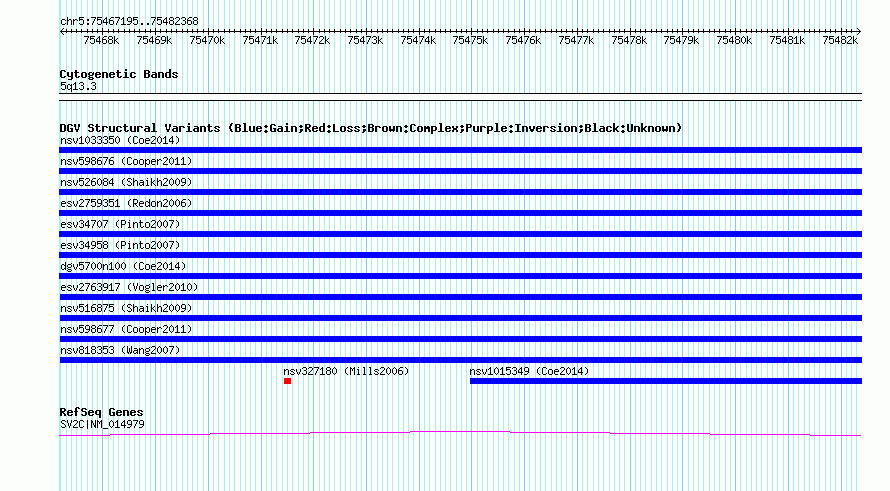Open nsv516875 (Shaikh2009) variant
890x491 pixels.
tap(126, 308)
